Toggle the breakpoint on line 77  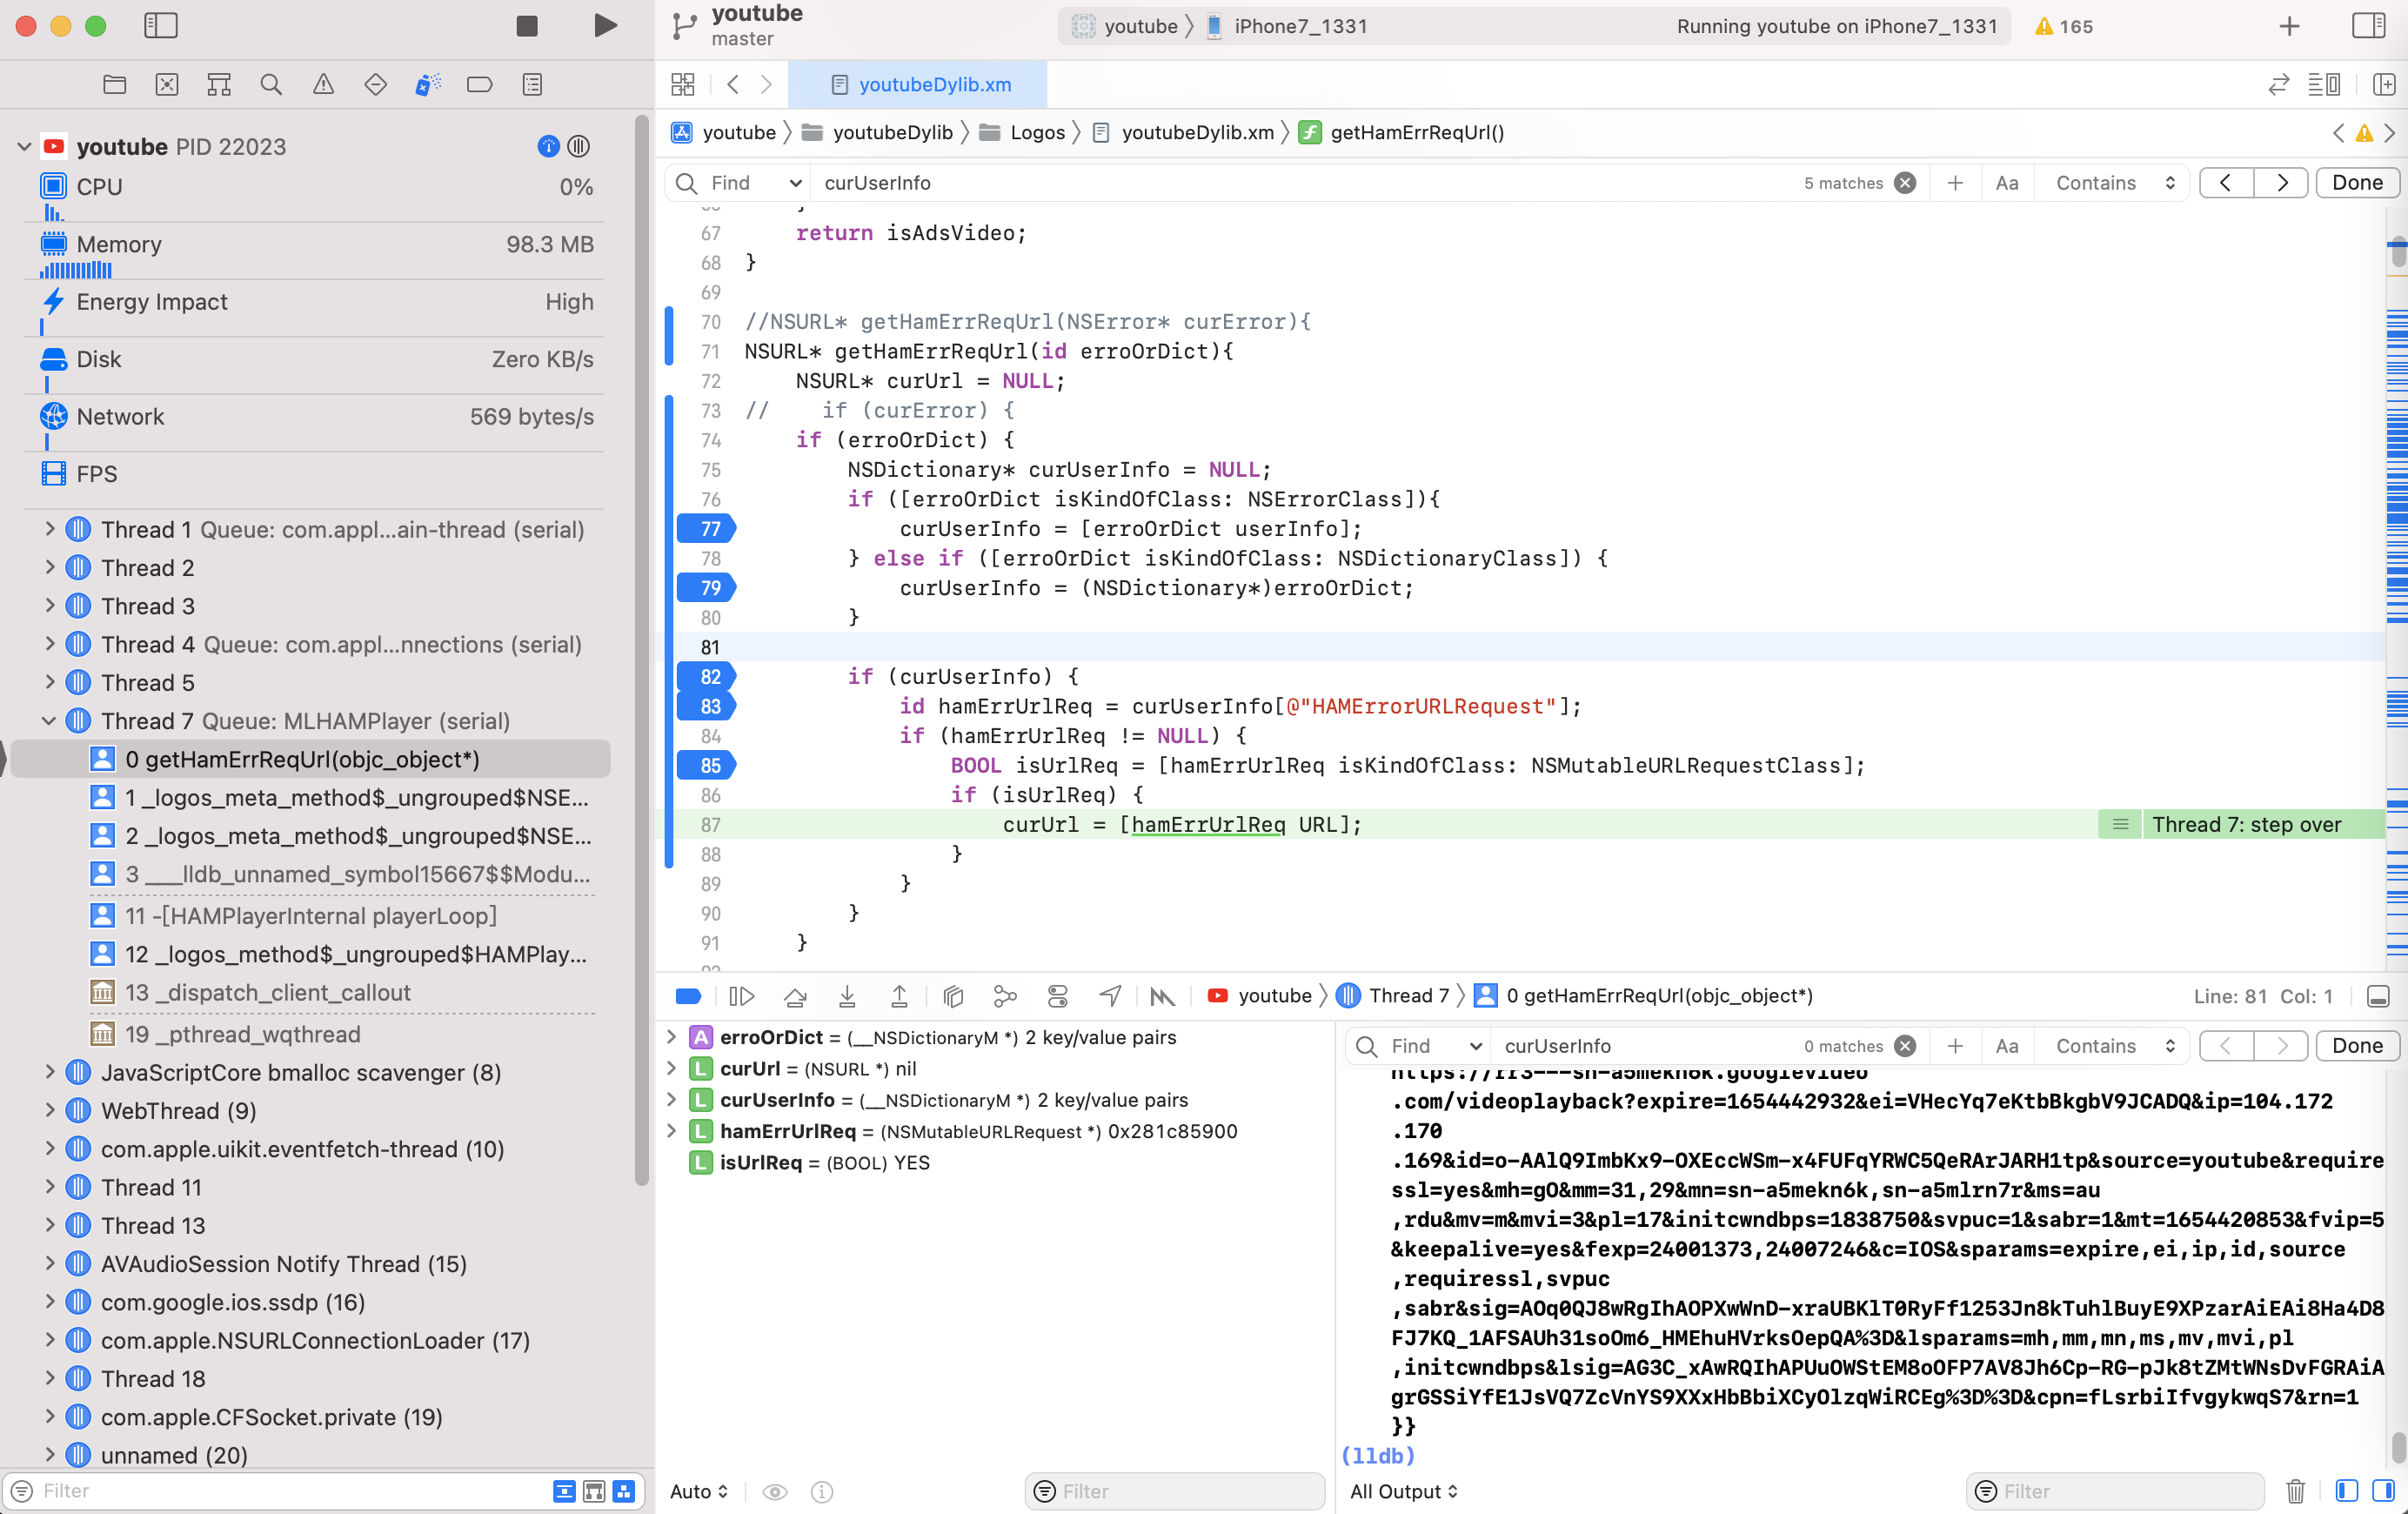(706, 526)
